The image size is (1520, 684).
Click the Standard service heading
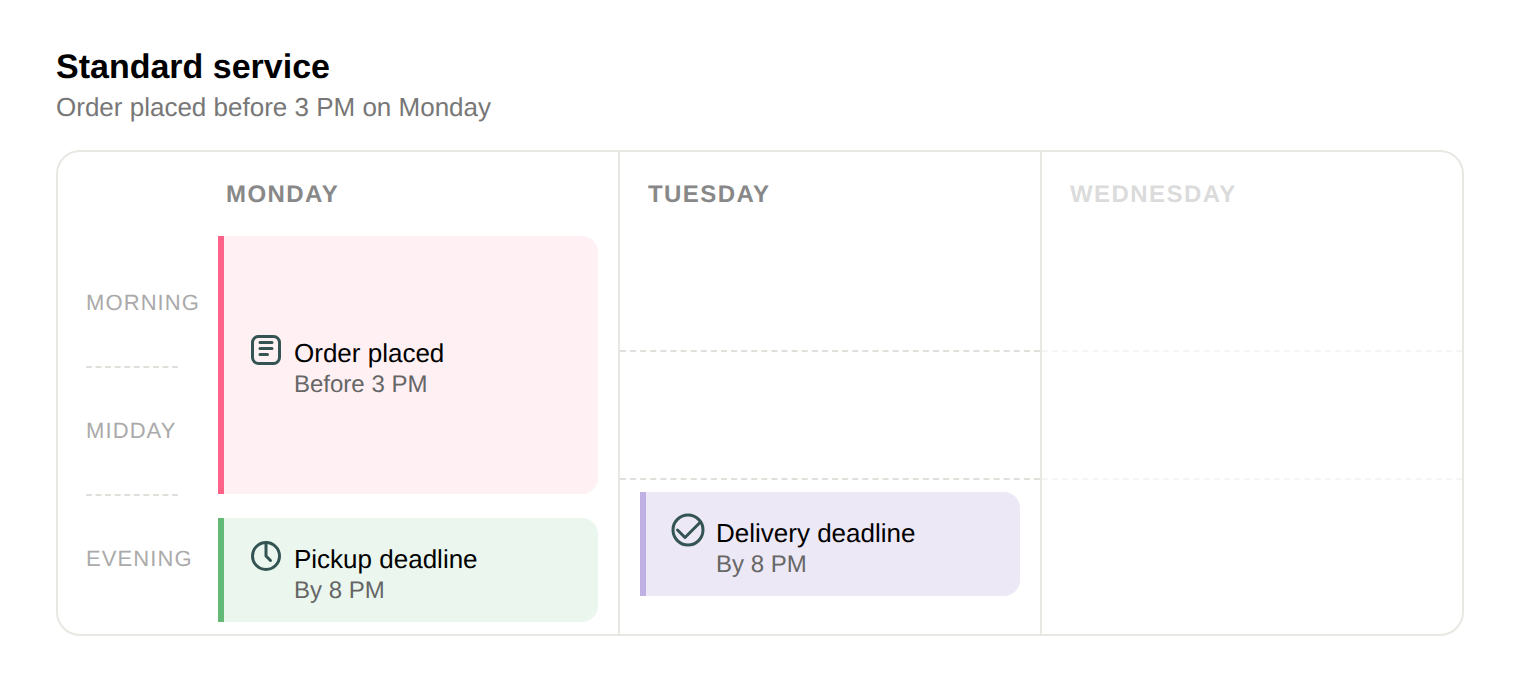coord(193,67)
